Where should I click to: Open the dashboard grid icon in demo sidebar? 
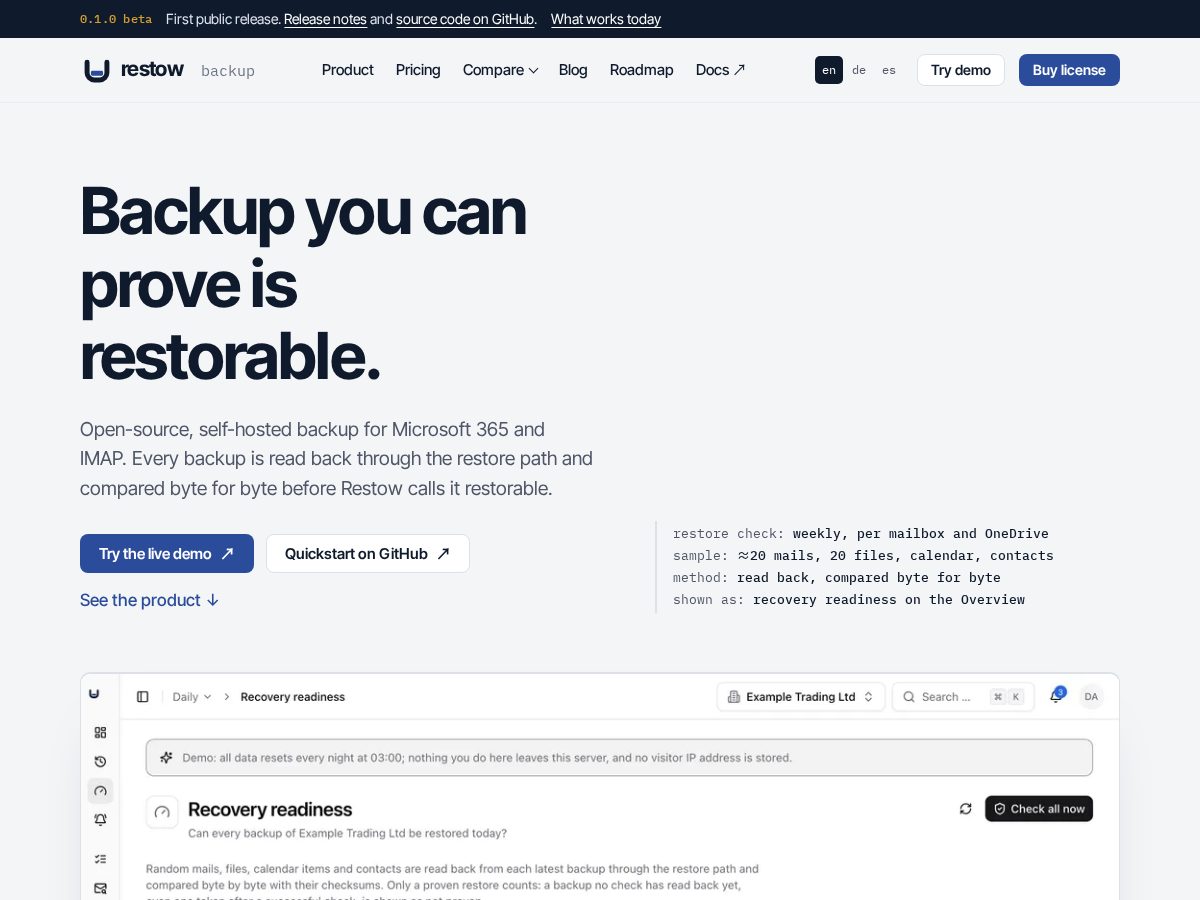point(100,733)
